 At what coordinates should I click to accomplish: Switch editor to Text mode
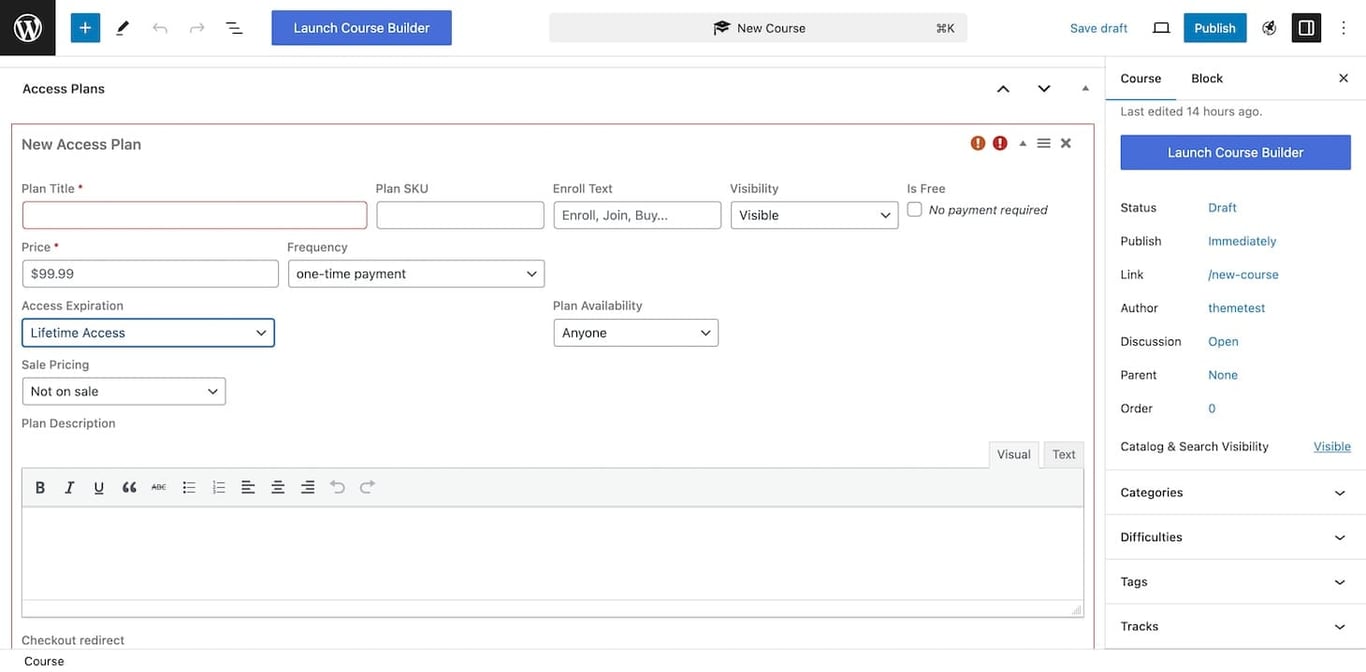[x=1063, y=454]
